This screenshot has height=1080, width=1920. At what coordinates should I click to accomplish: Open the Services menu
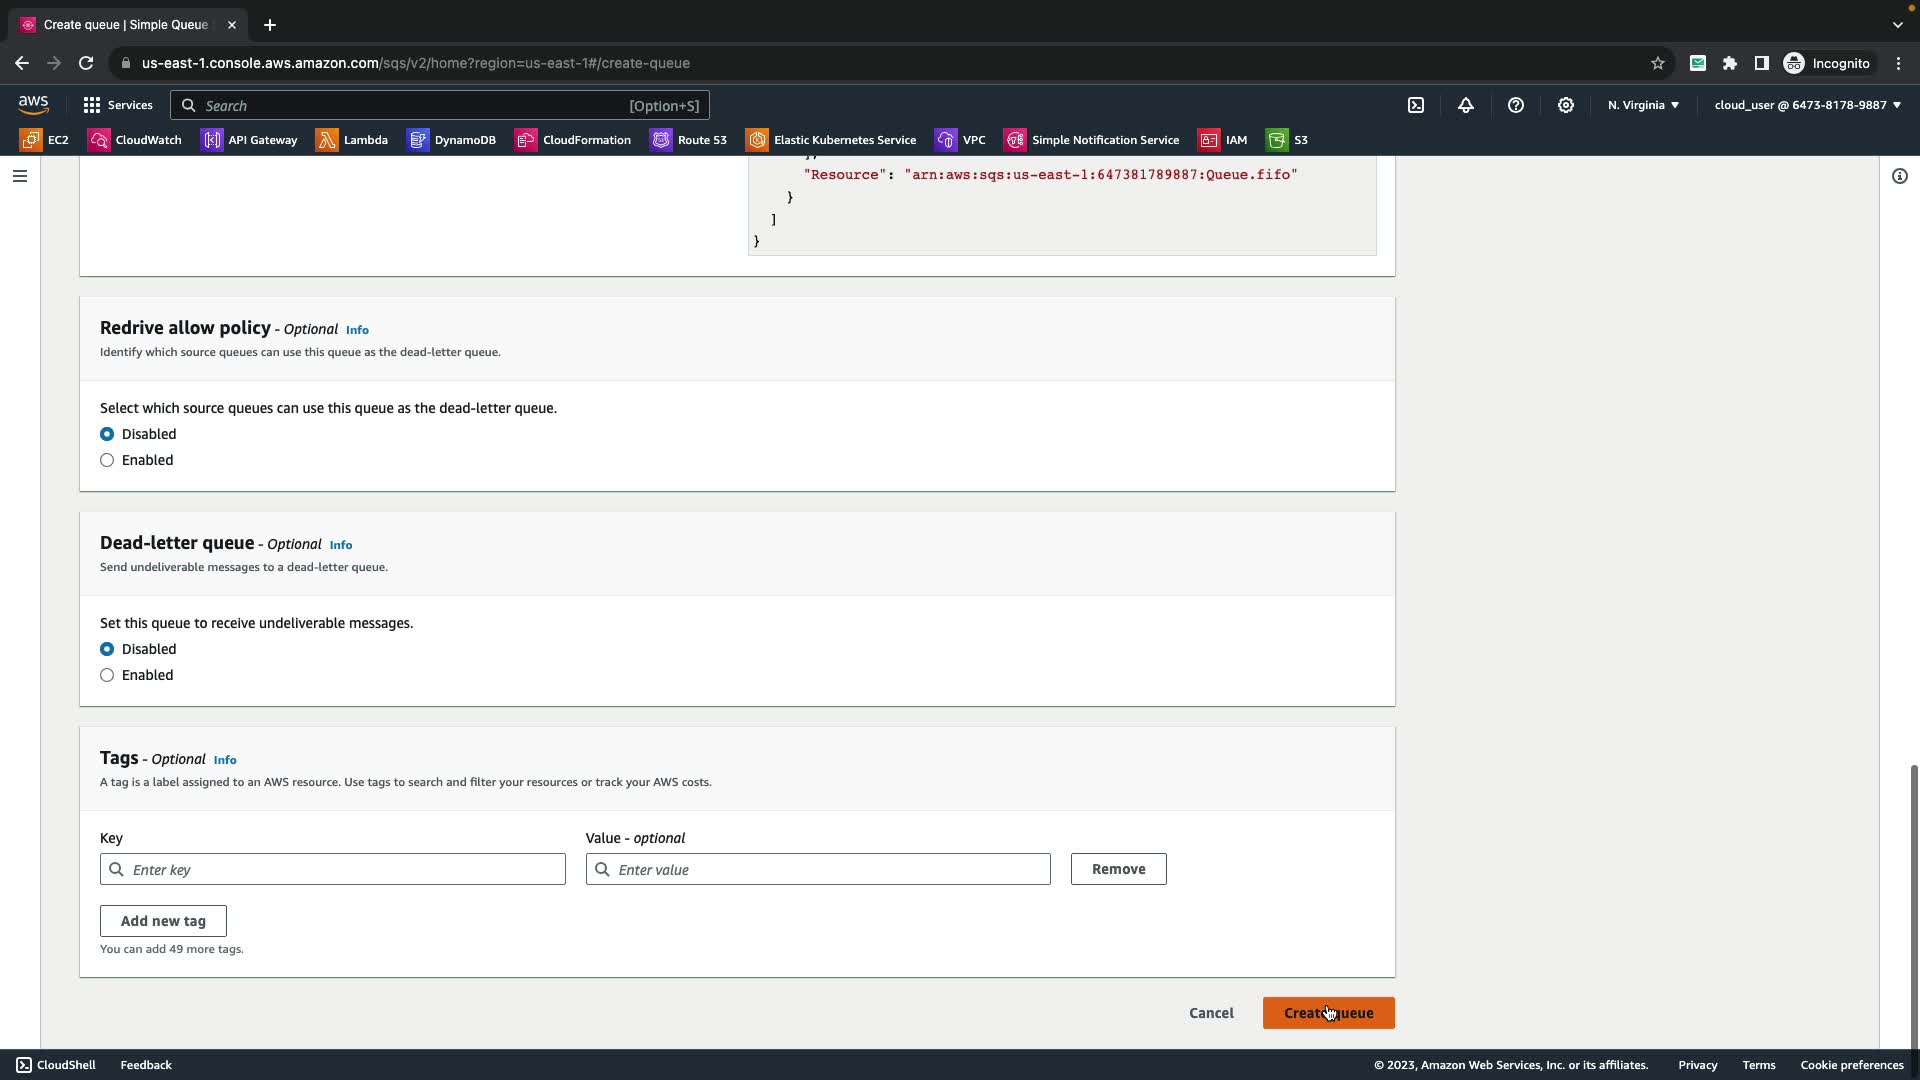[118, 105]
